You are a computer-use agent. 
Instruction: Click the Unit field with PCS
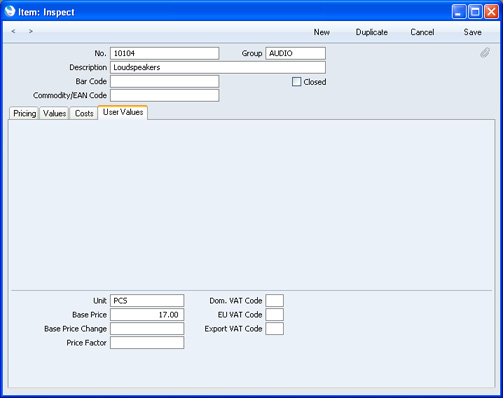click(147, 301)
